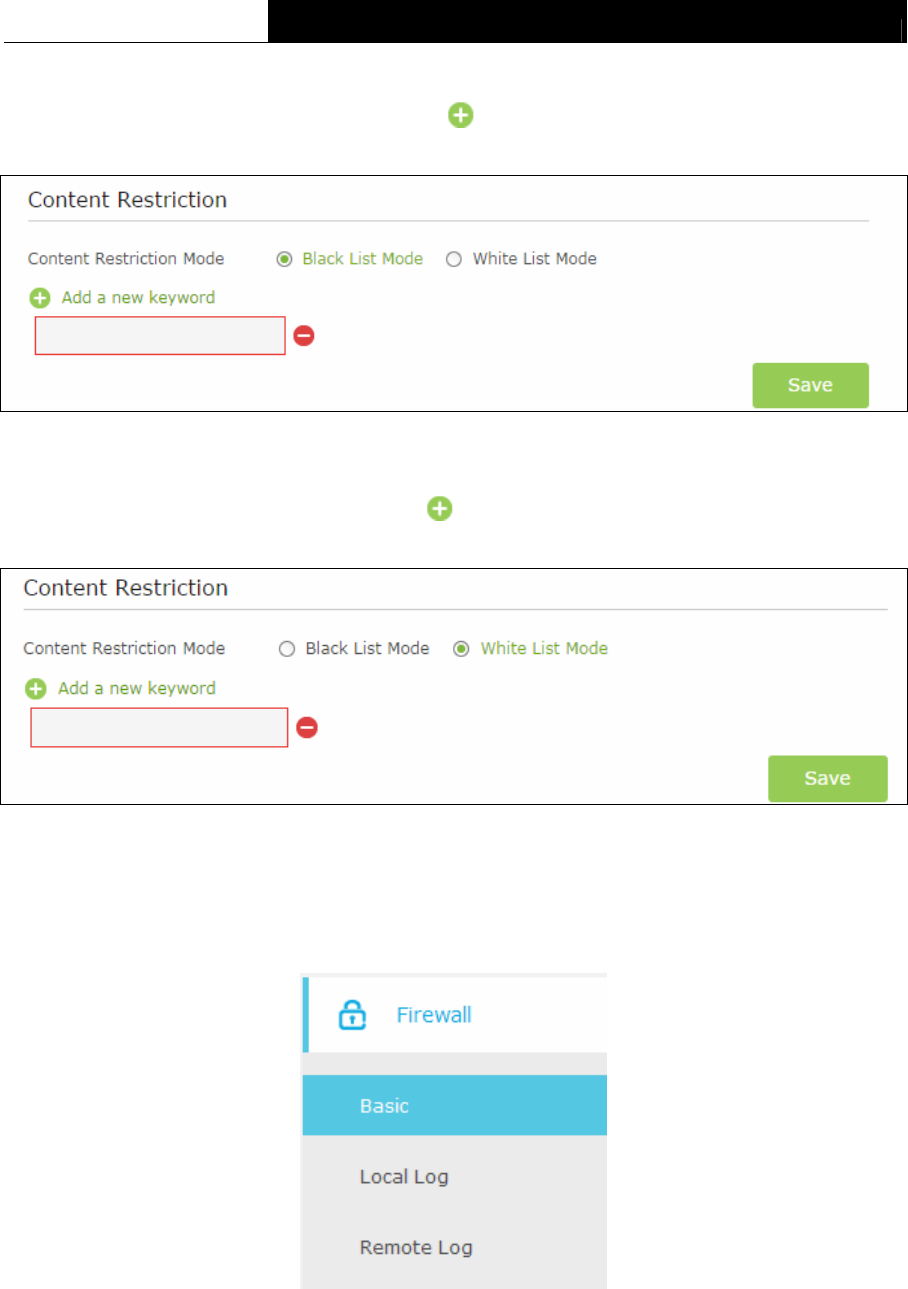Select the checked Black List Mode radio button
This screenshot has height=1289, width=908.
284,259
